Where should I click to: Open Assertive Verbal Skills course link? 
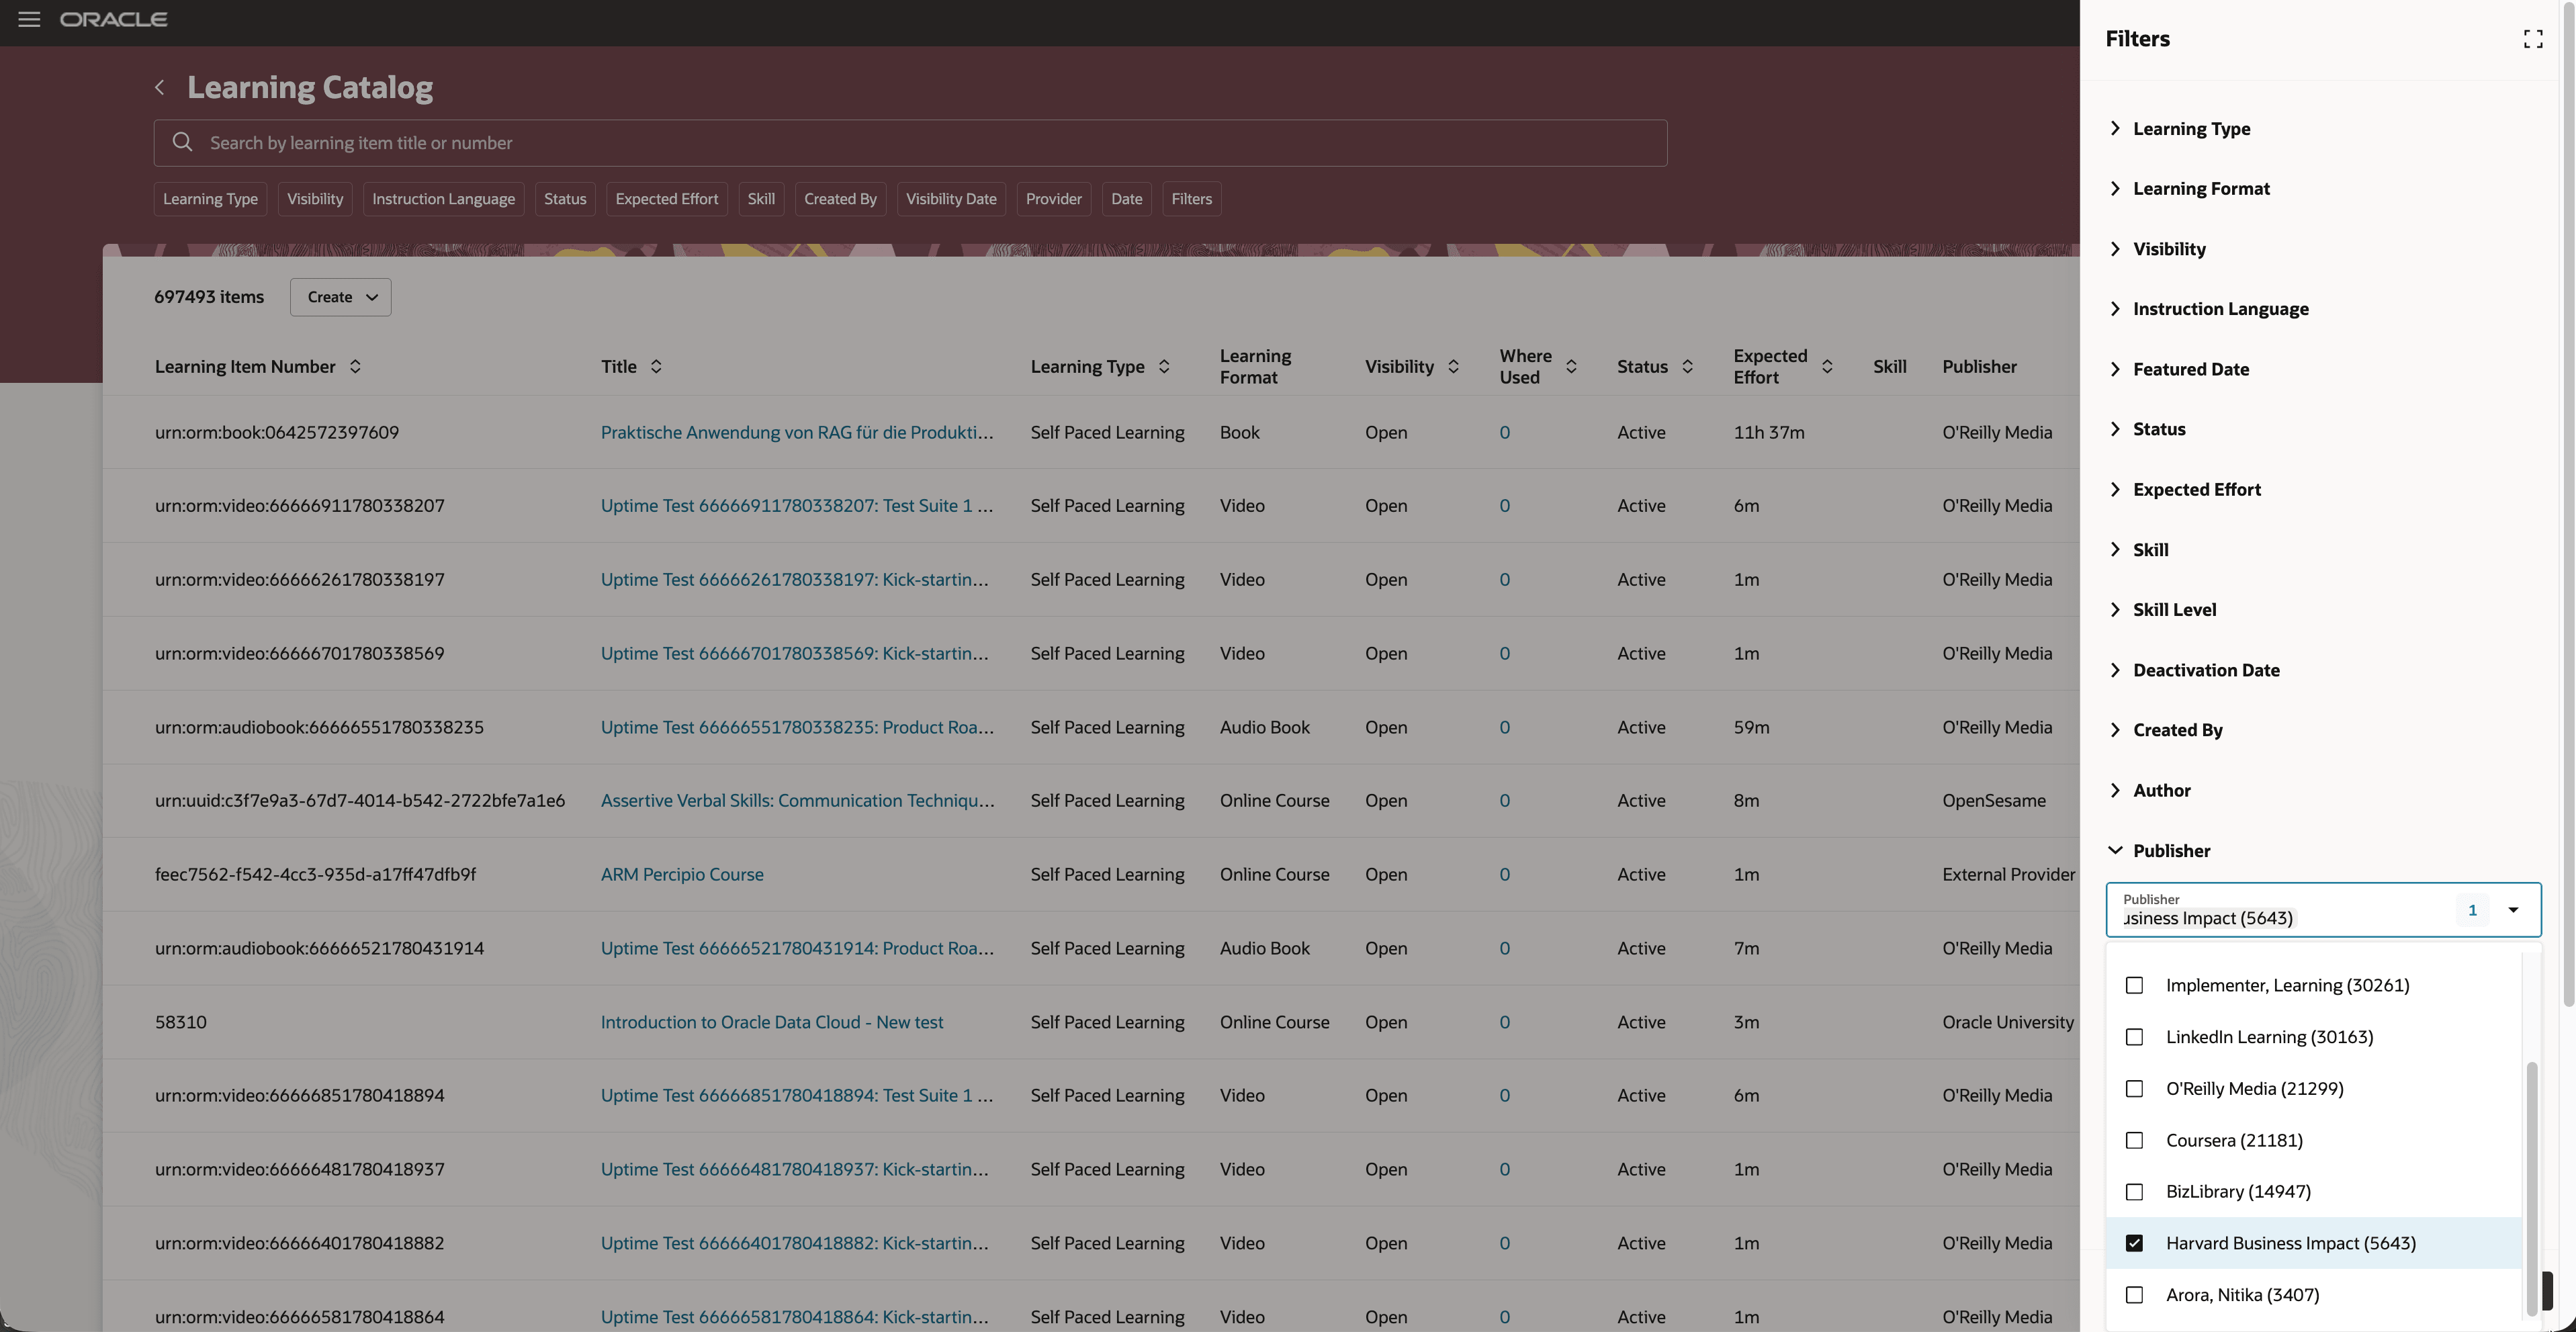pyautogui.click(x=797, y=800)
